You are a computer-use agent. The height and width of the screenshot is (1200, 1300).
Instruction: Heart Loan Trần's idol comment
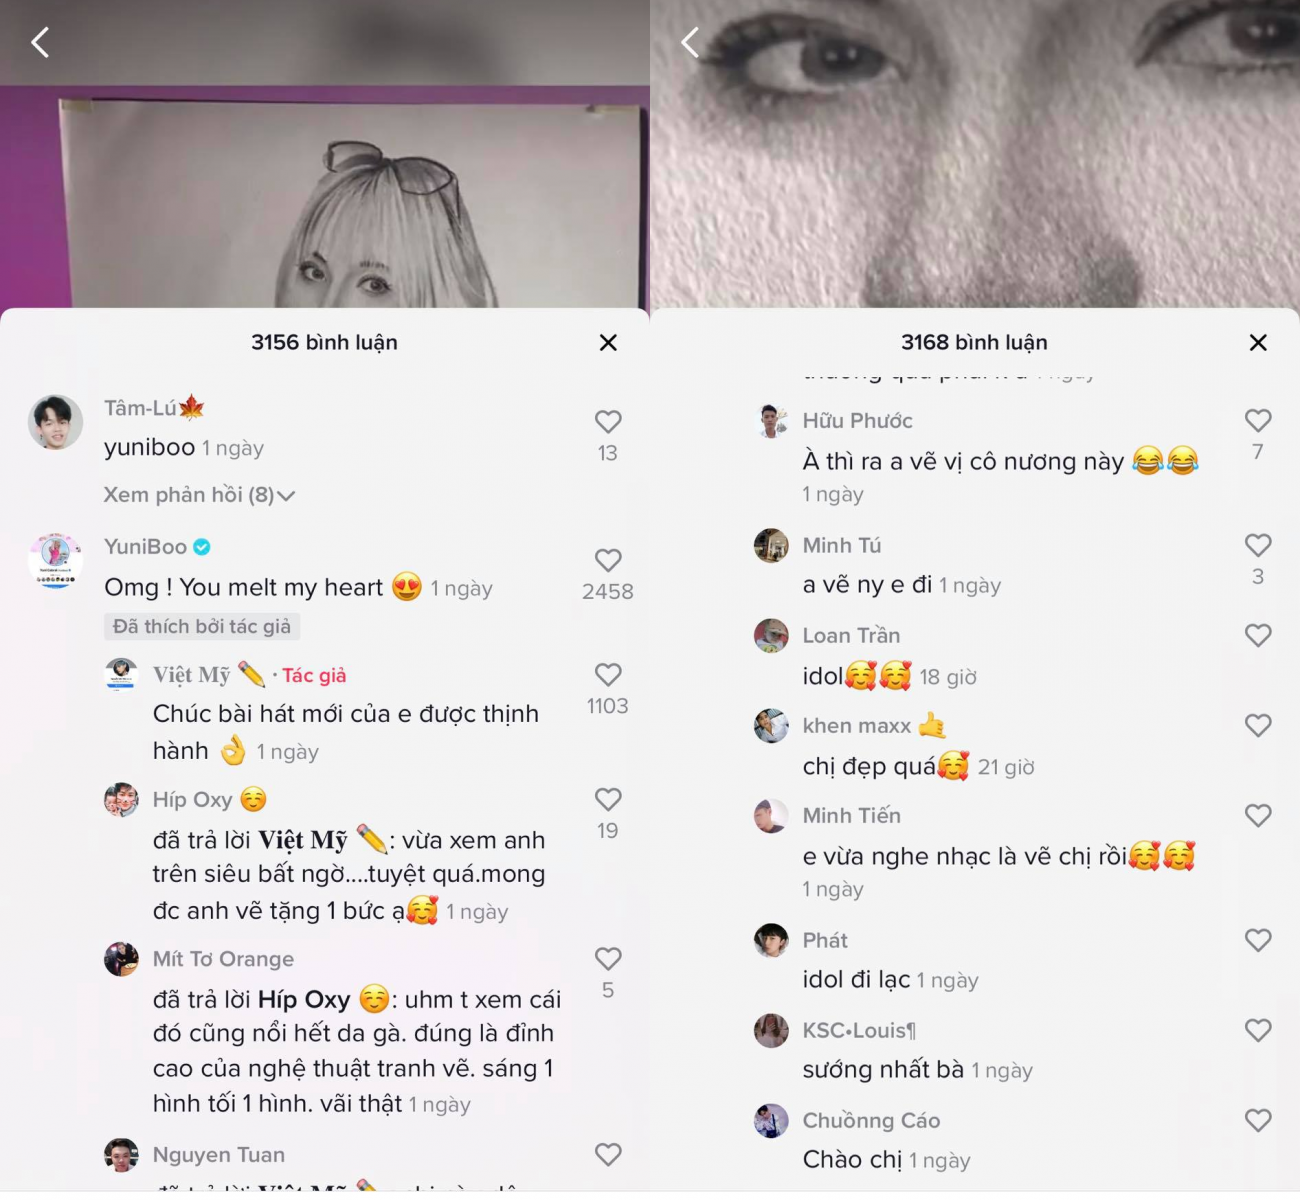1258,636
